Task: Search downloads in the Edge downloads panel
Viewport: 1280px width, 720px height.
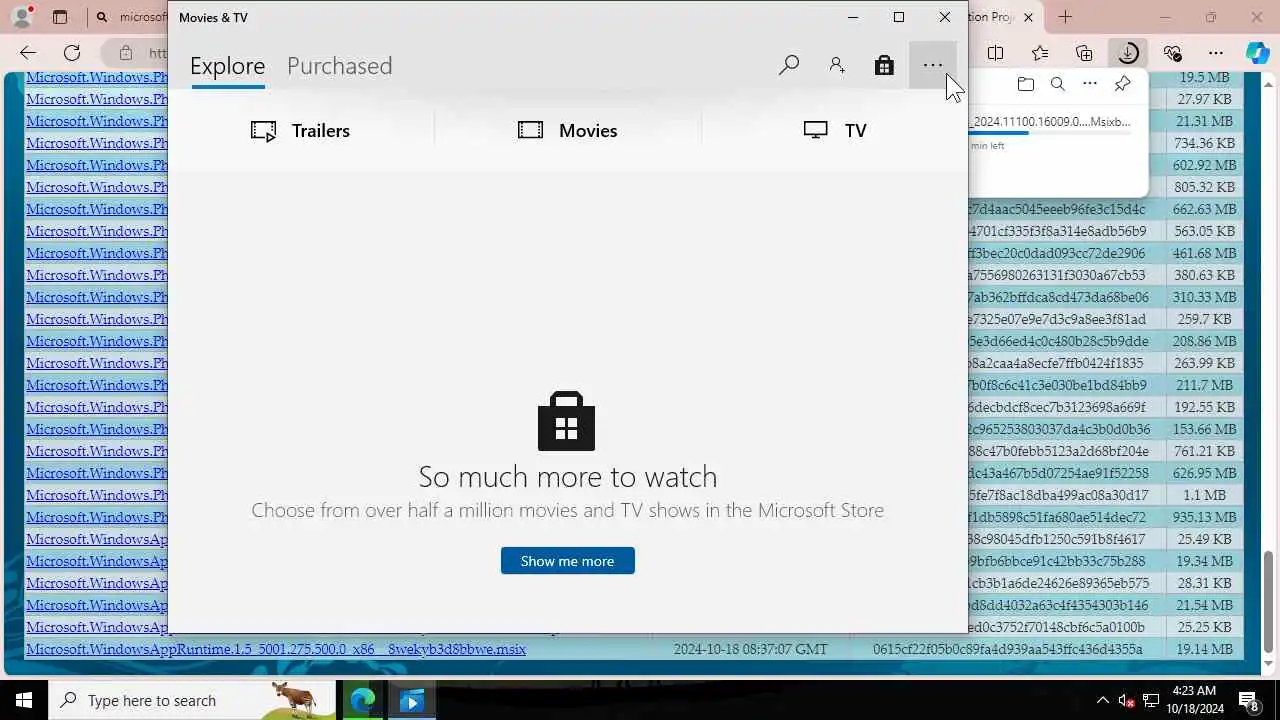Action: click(x=1058, y=84)
